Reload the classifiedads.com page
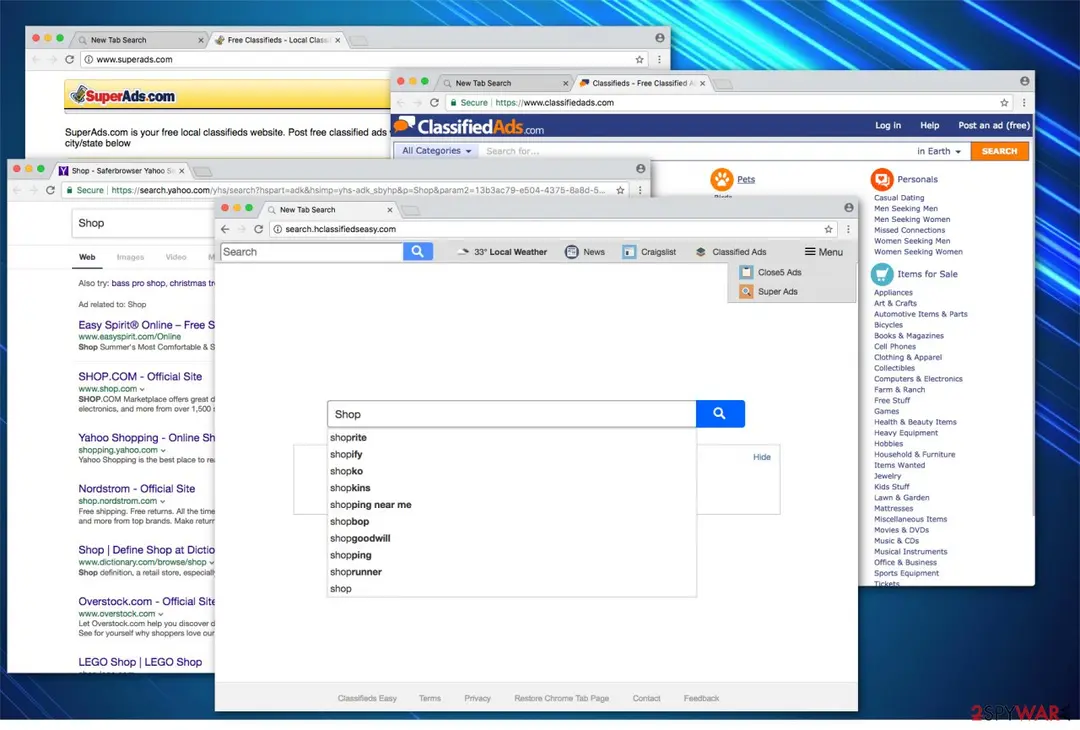The width and height of the screenshot is (1080, 730). [x=434, y=103]
